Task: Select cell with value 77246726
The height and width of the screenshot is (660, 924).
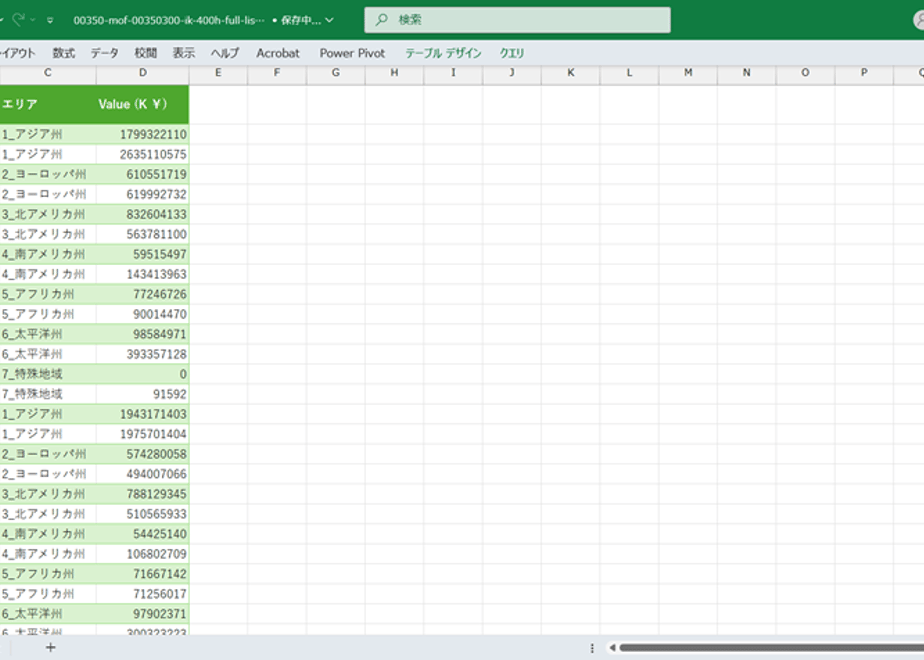Action: pyautogui.click(x=143, y=294)
